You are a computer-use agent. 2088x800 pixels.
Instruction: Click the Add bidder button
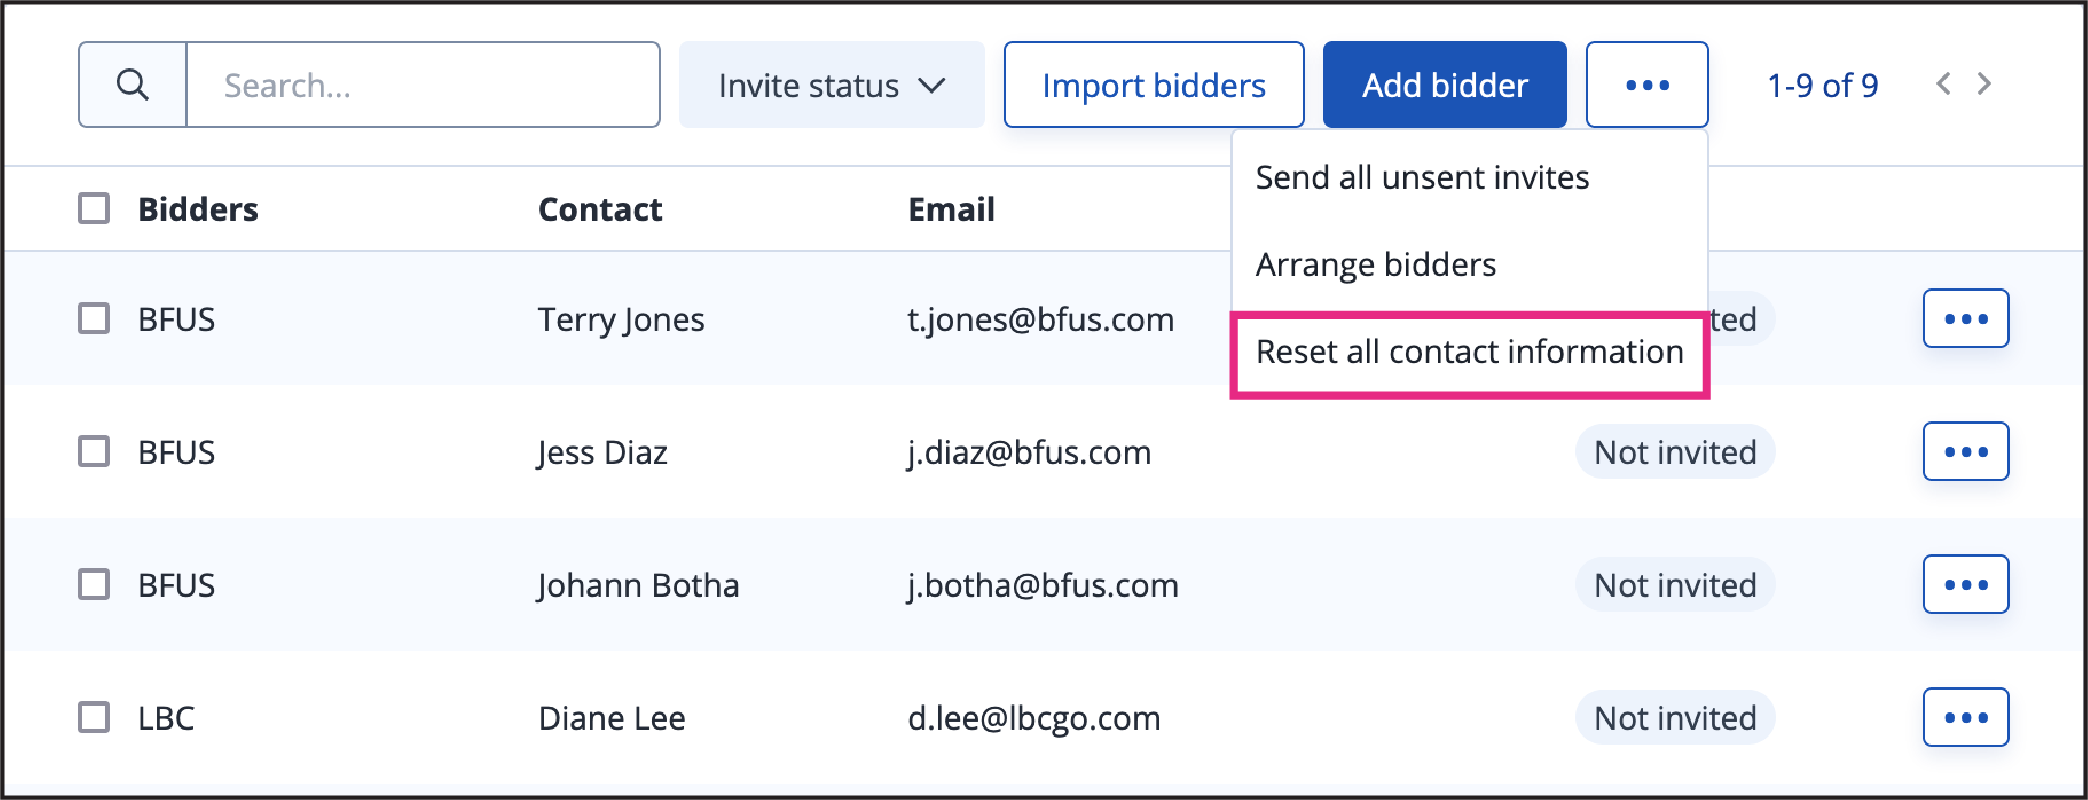click(1445, 85)
